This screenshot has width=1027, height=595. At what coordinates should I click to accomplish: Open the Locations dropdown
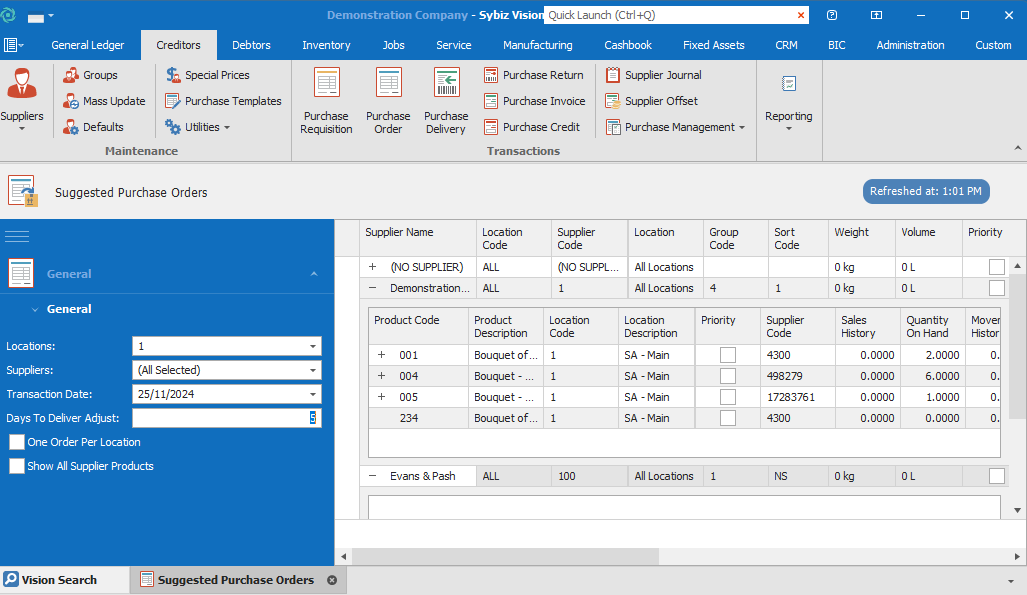coord(314,346)
